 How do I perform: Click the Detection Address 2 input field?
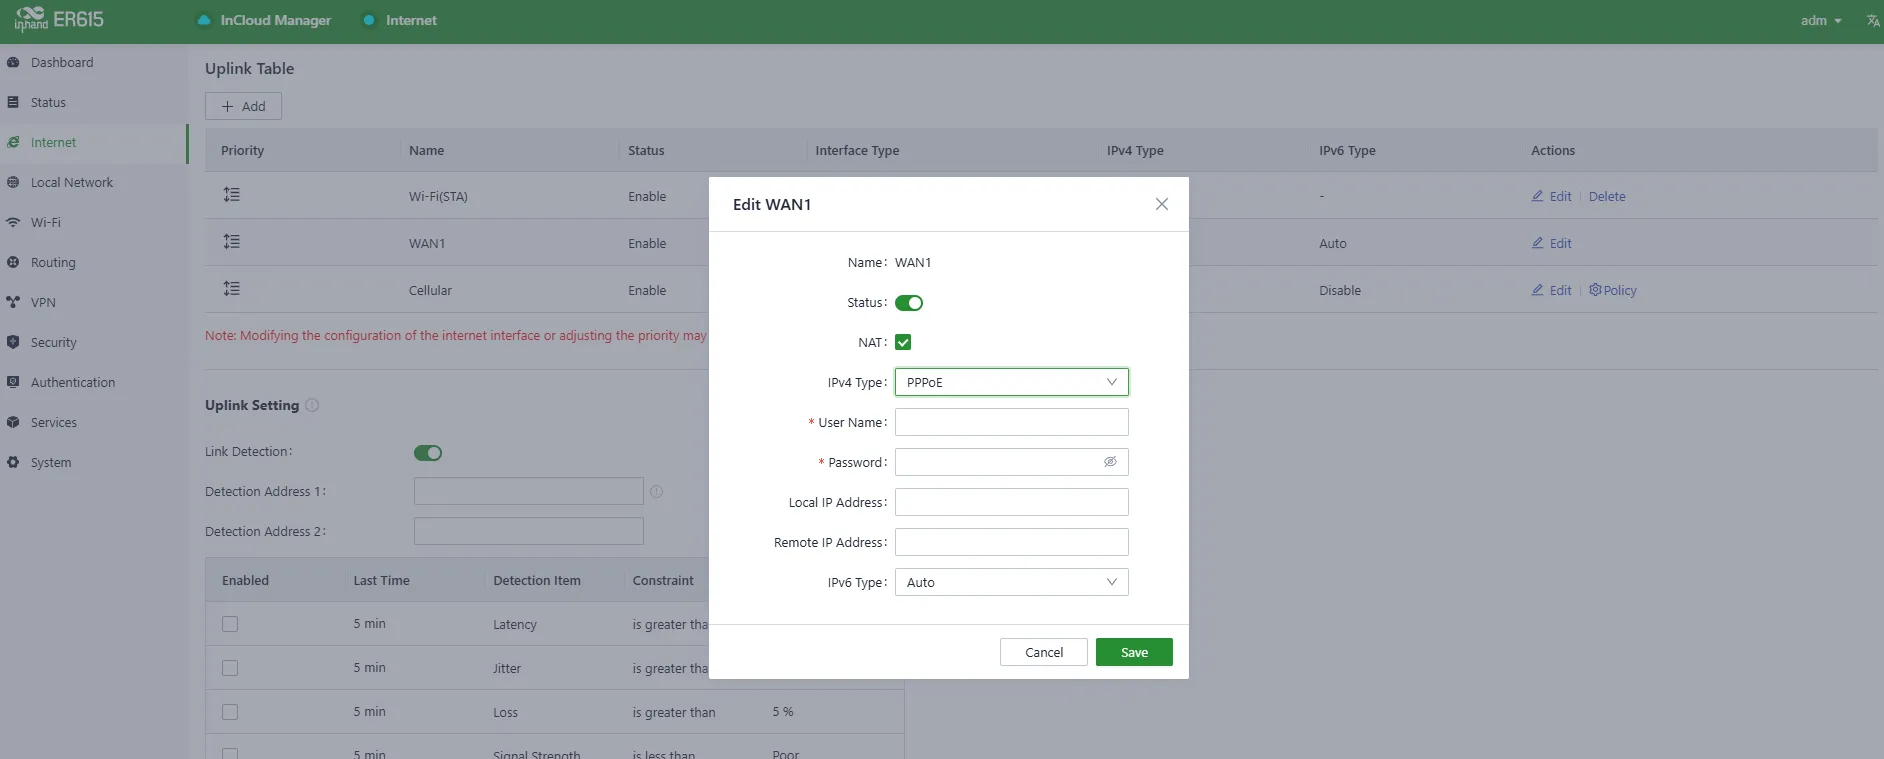point(529,531)
